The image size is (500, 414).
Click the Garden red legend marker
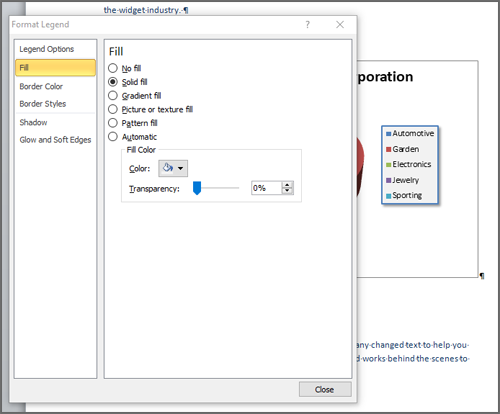388,149
